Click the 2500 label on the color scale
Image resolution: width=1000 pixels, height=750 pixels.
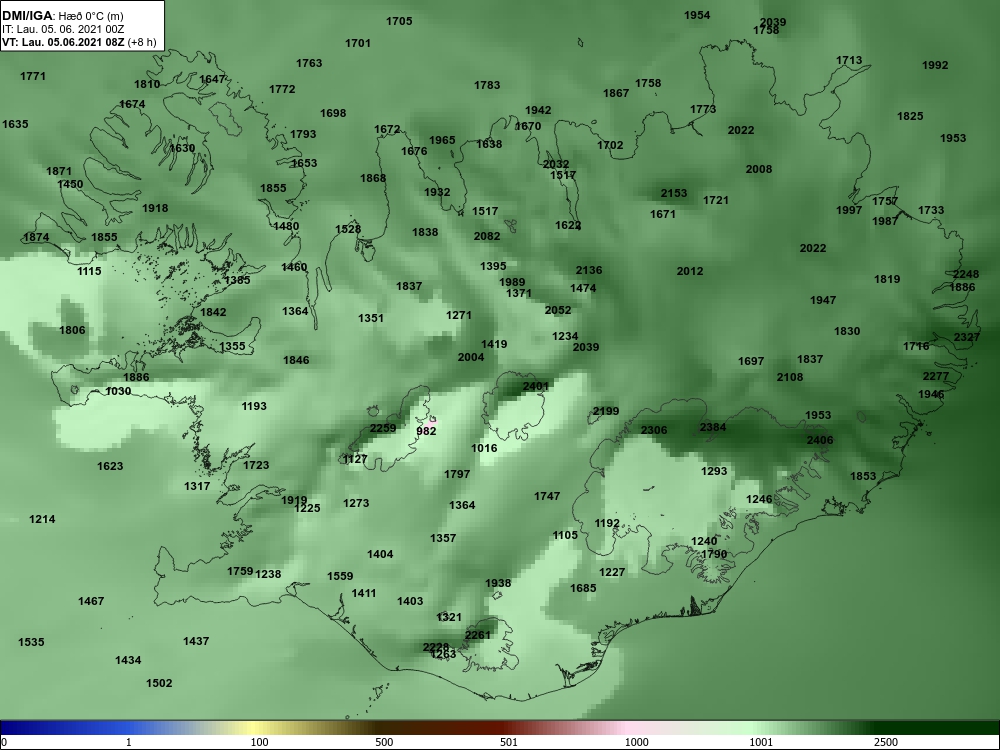click(x=885, y=742)
